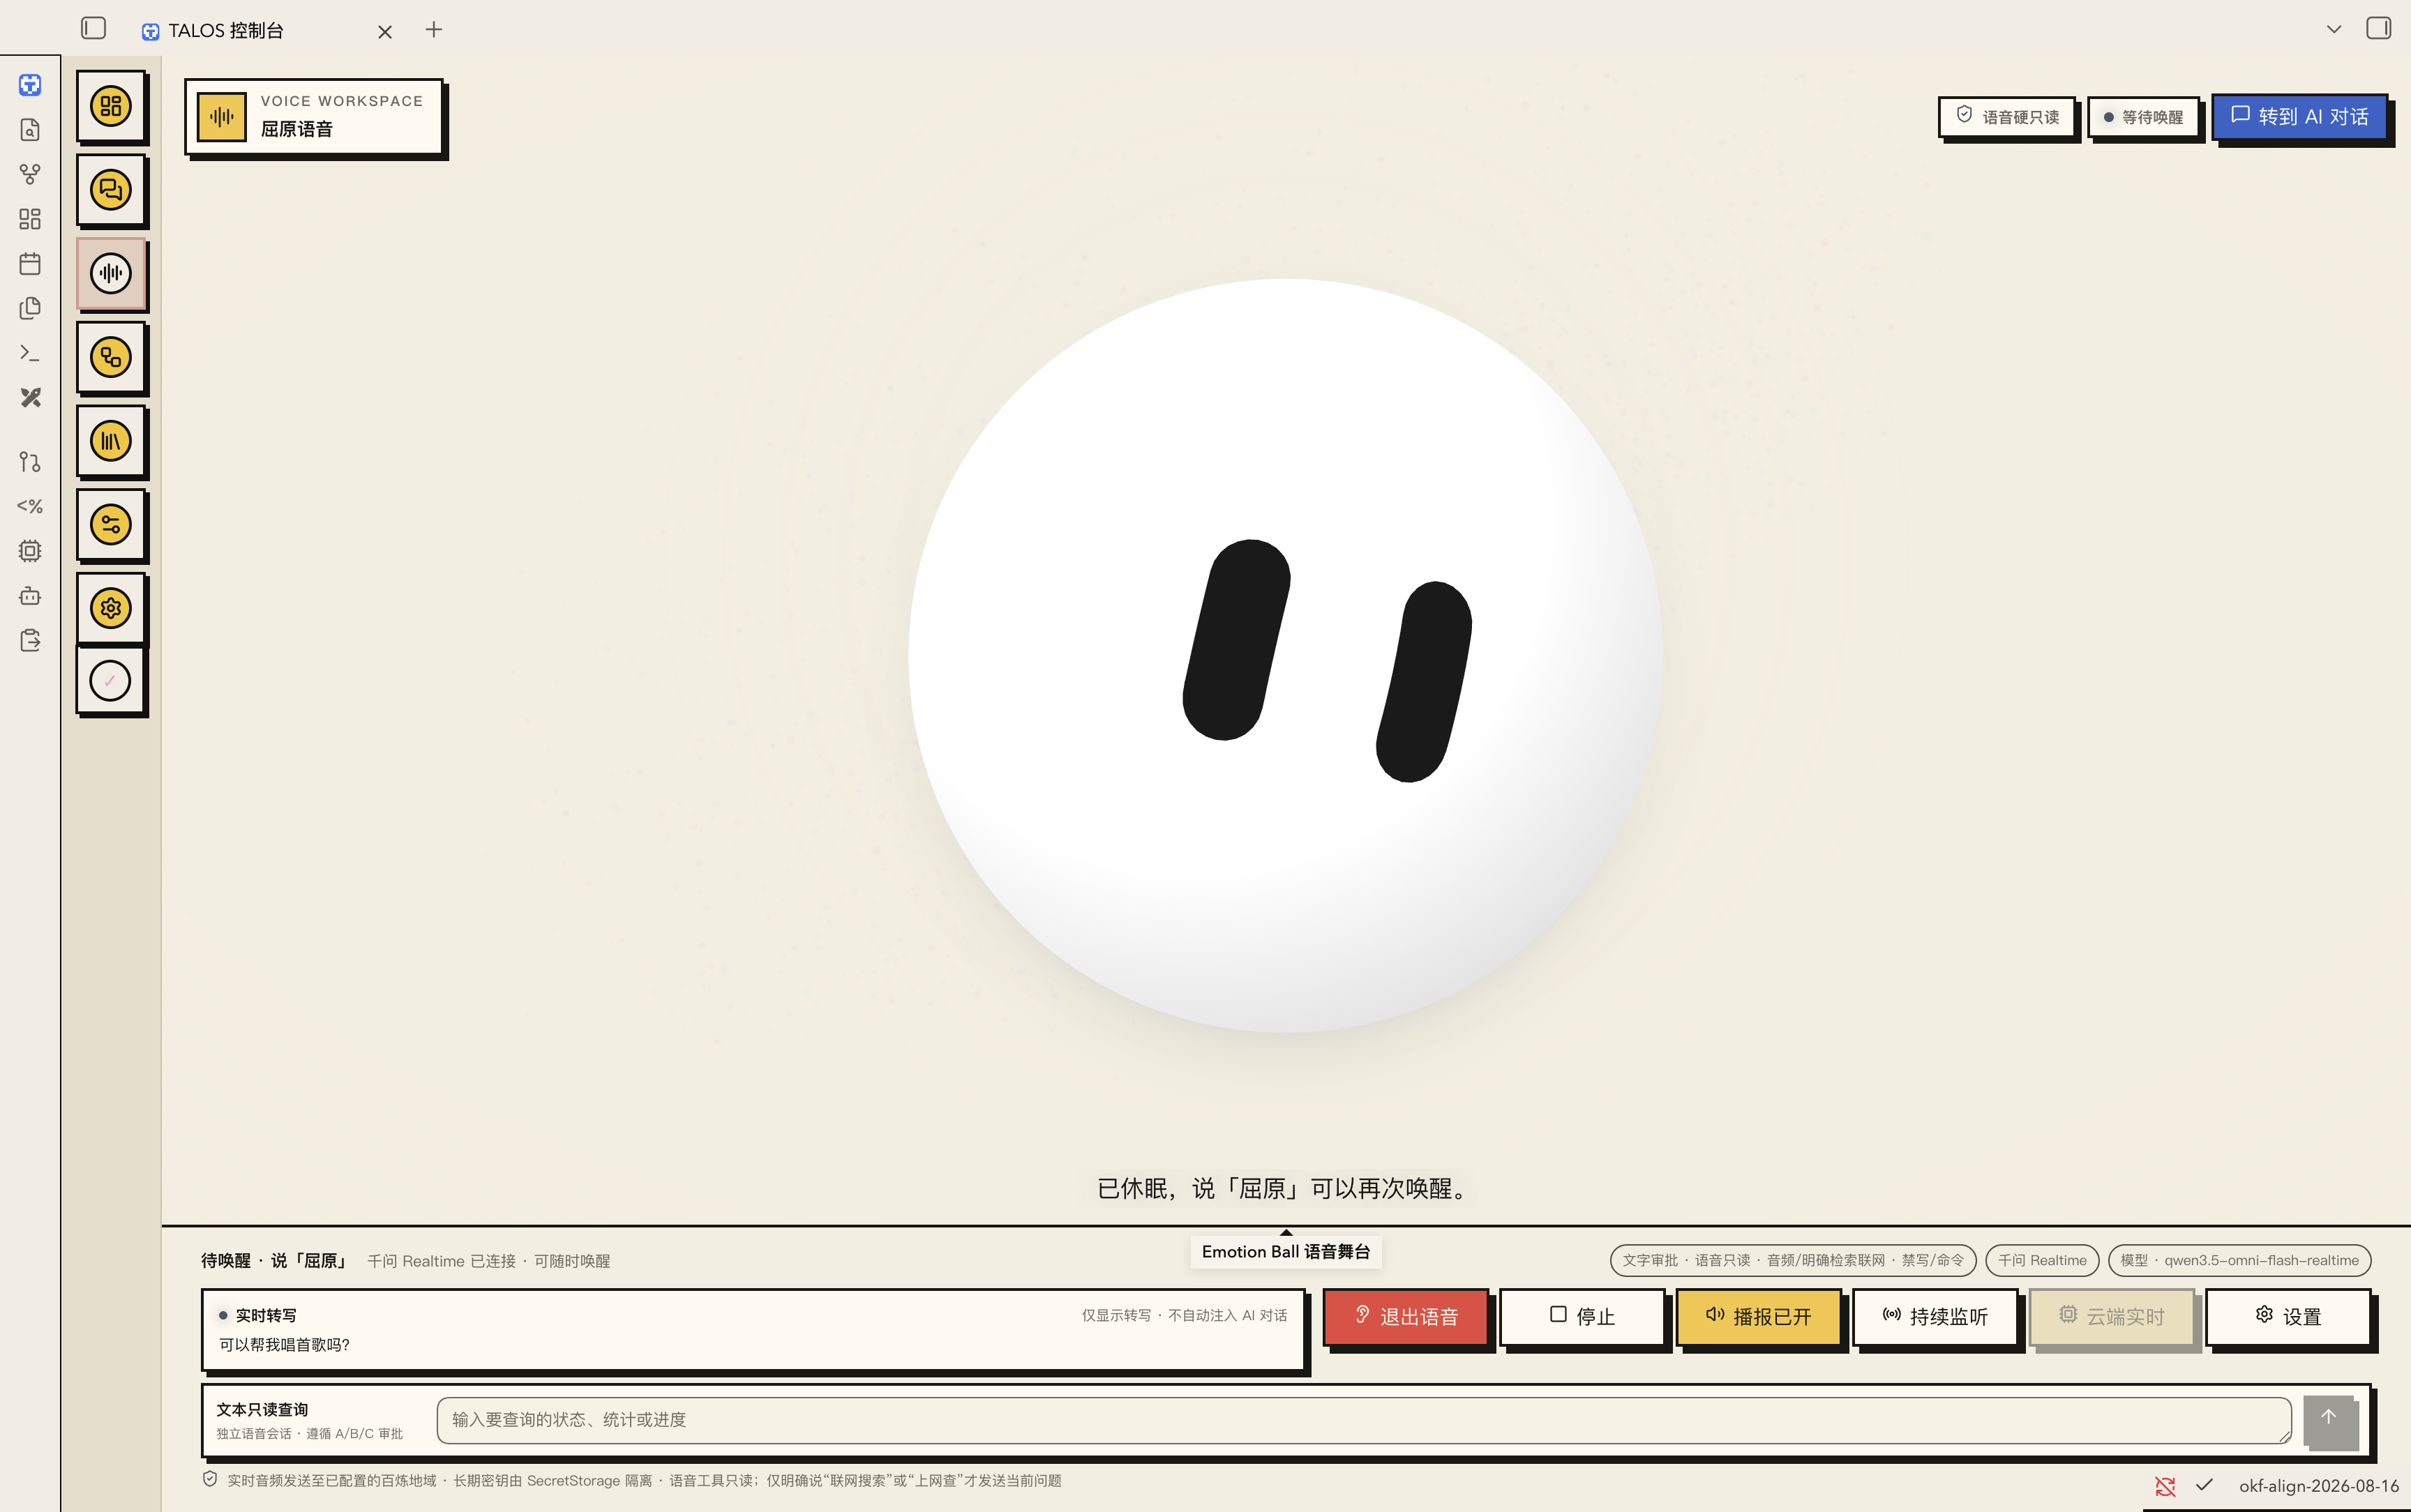Image resolution: width=2411 pixels, height=1512 pixels.
Task: Focus the 输入要查询的状态 query input field
Action: (1364, 1420)
